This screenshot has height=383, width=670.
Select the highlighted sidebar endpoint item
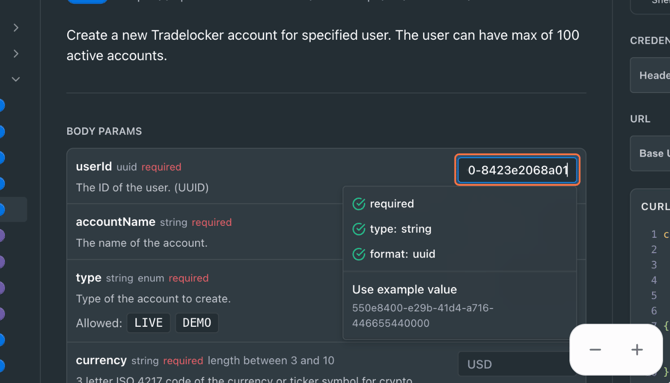[13, 209]
